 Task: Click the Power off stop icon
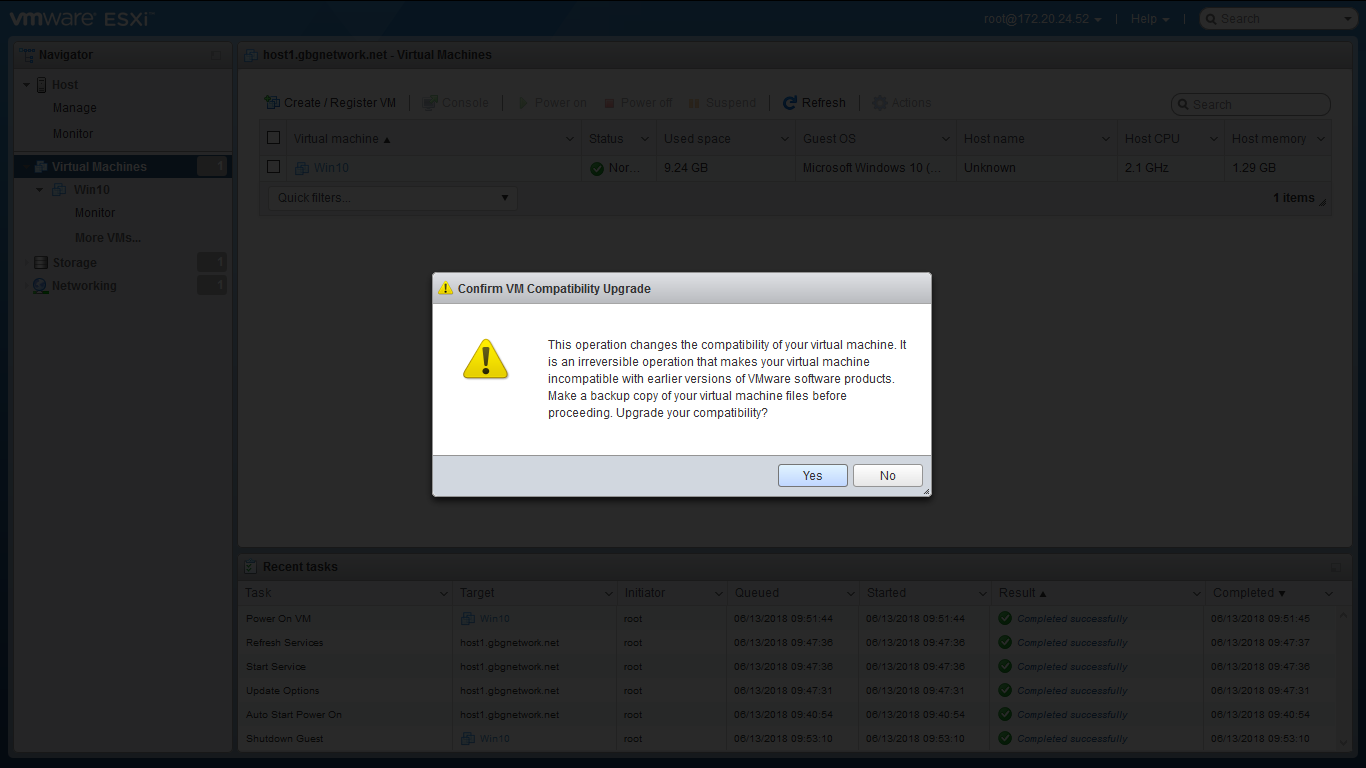609,103
